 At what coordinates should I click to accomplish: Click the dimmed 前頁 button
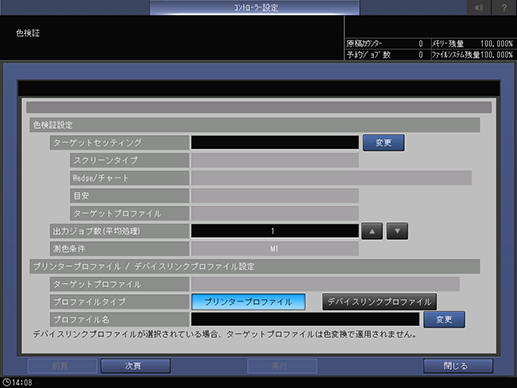63,366
